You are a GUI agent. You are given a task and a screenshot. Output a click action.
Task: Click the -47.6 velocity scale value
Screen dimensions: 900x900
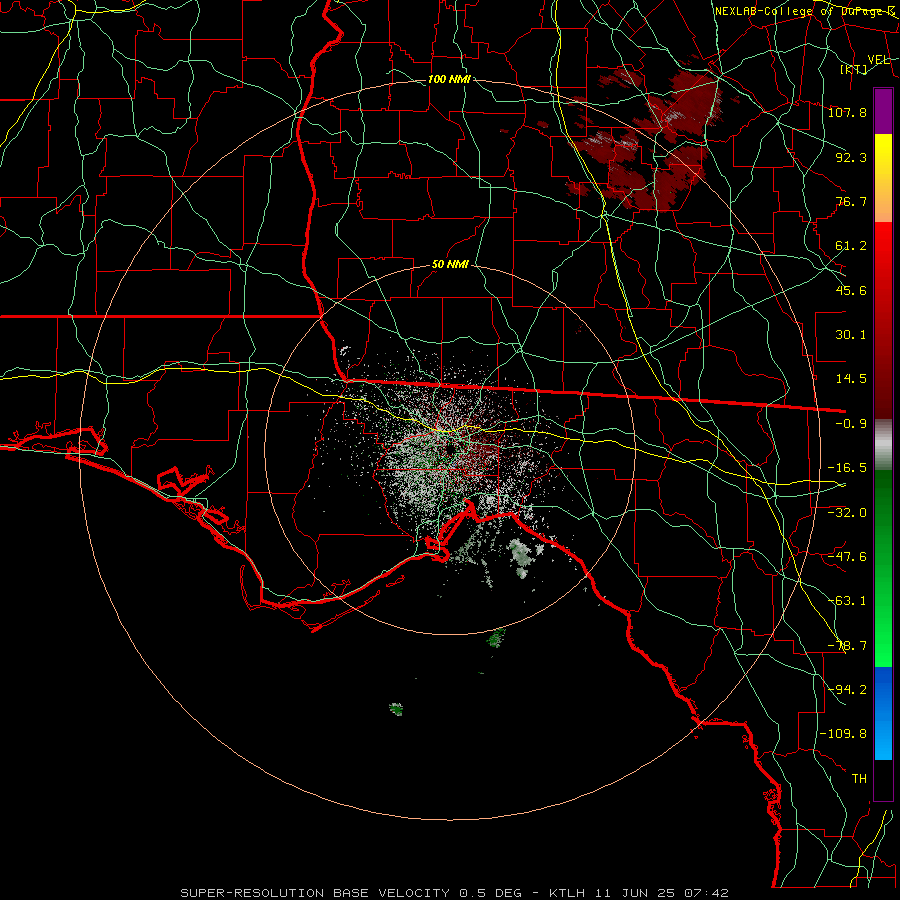point(847,557)
